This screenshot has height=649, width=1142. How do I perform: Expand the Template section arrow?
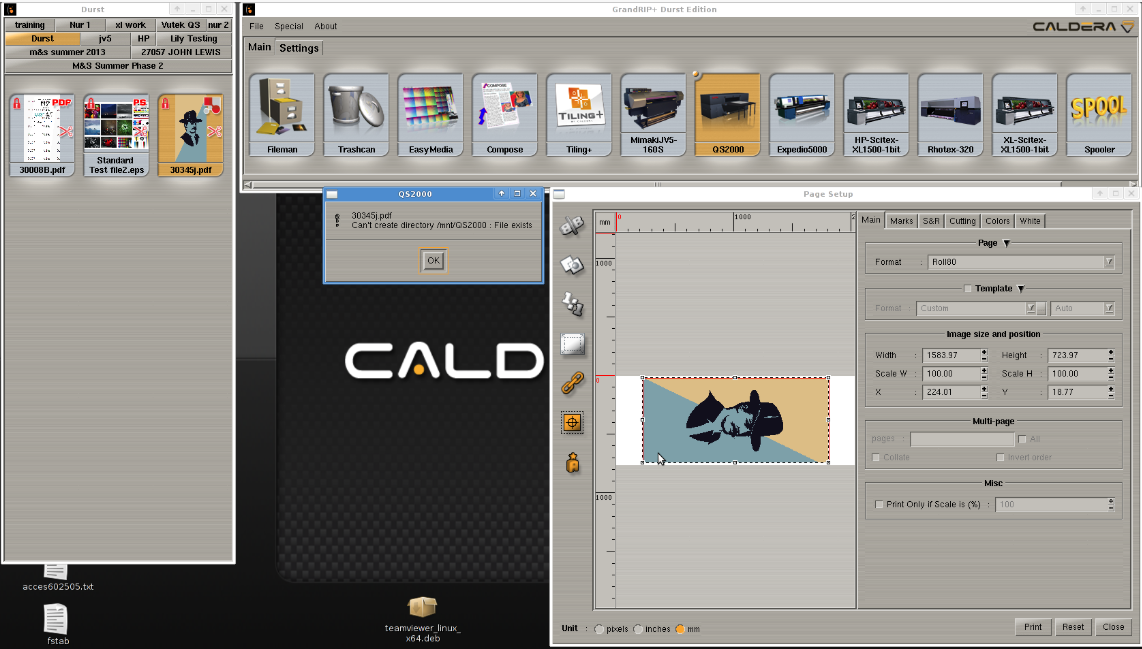pos(1021,289)
